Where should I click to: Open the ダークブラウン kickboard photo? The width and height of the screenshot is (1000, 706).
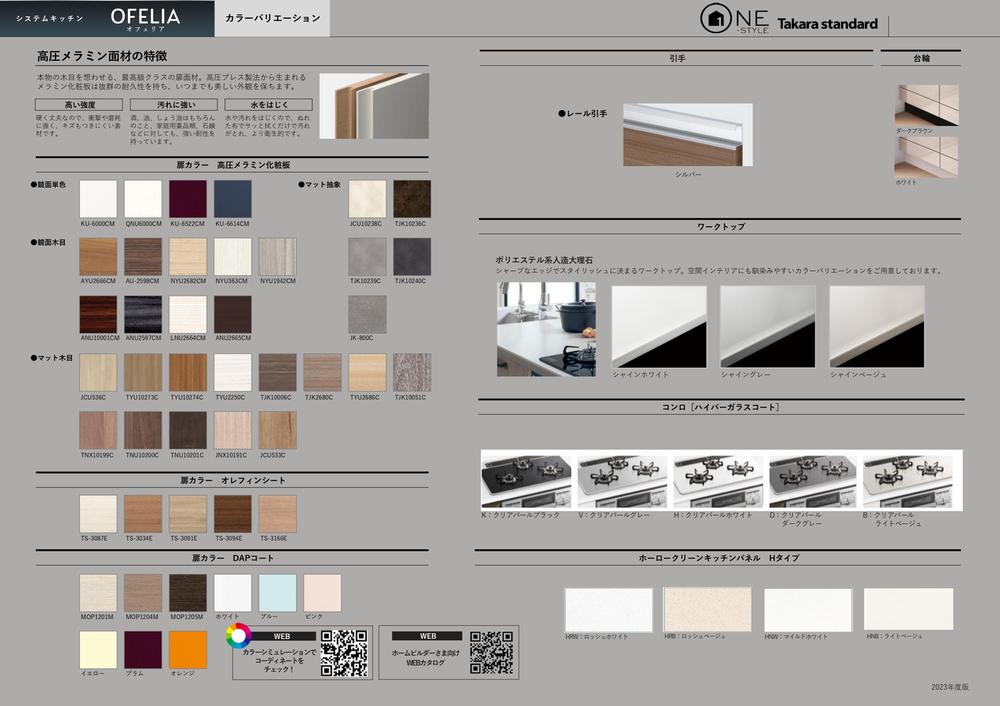(x=927, y=105)
